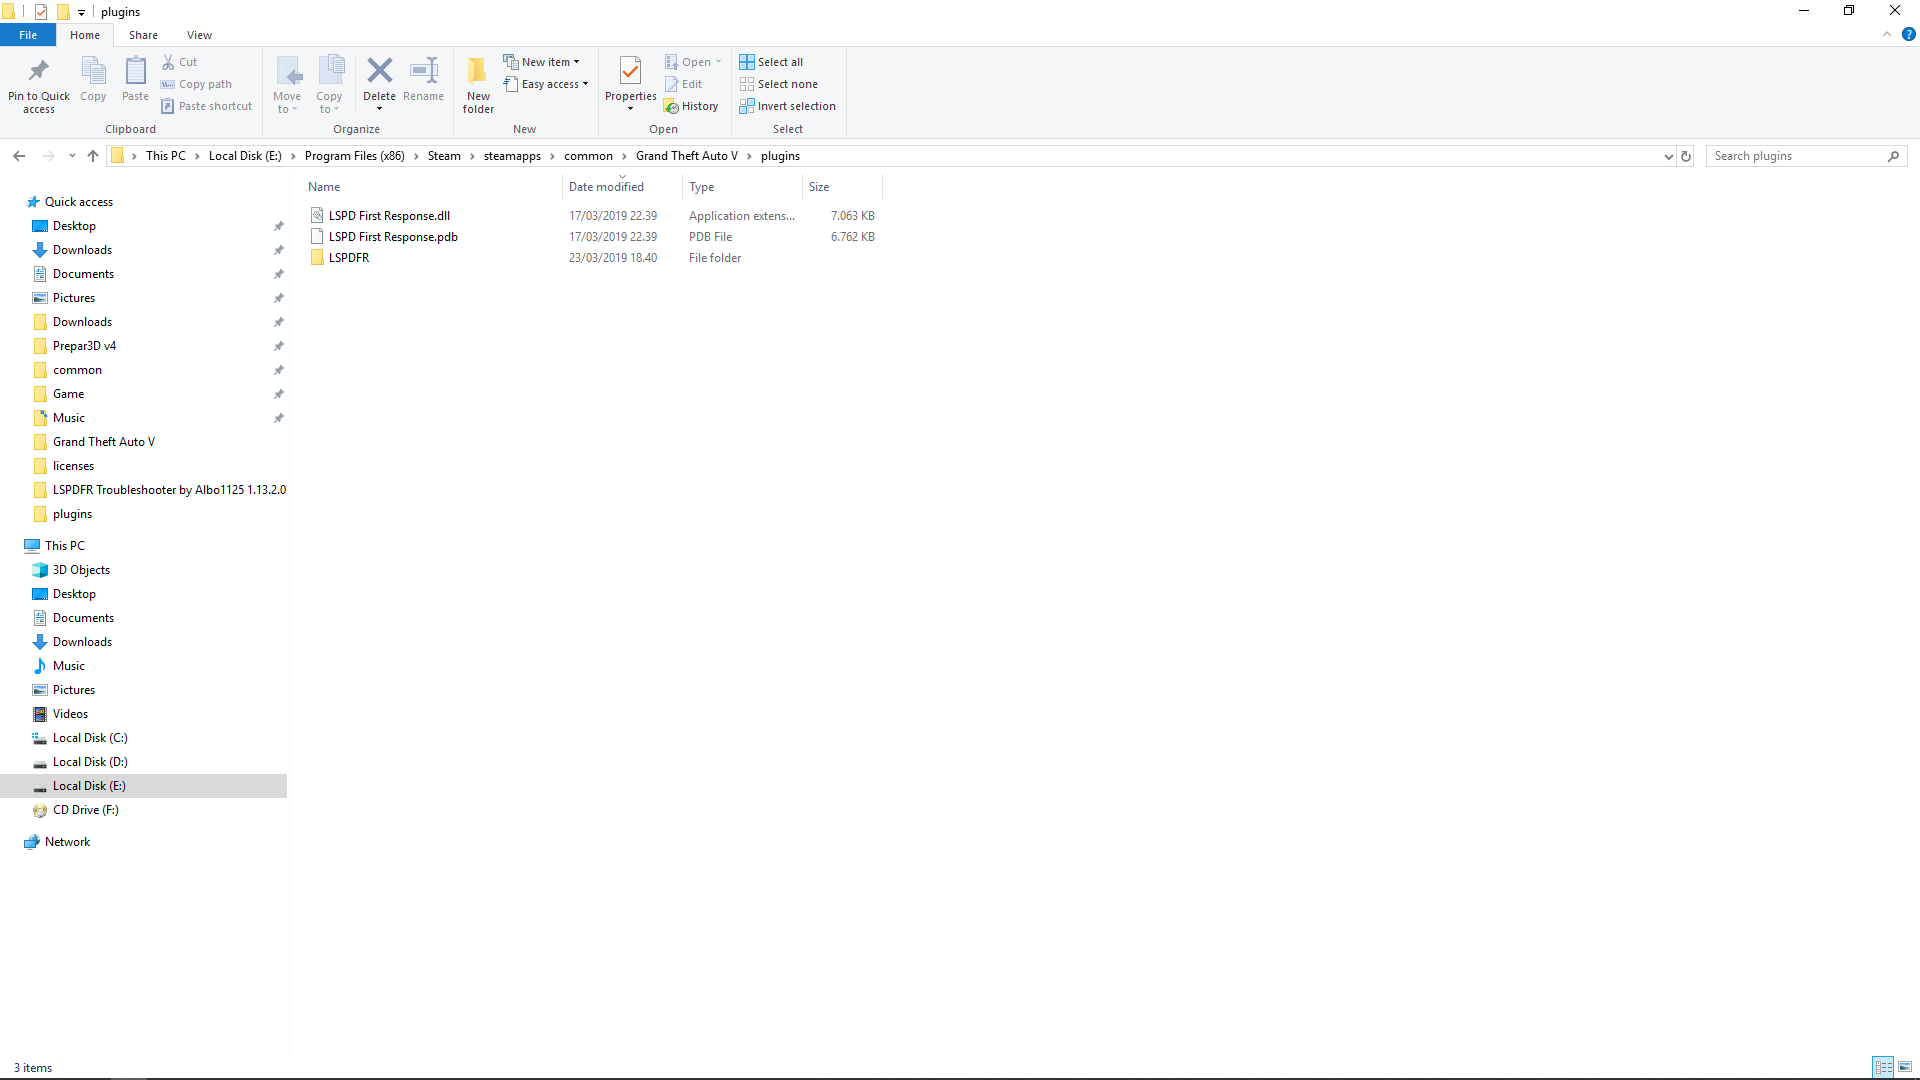Open the File menu tab
This screenshot has height=1080, width=1920.
(28, 35)
